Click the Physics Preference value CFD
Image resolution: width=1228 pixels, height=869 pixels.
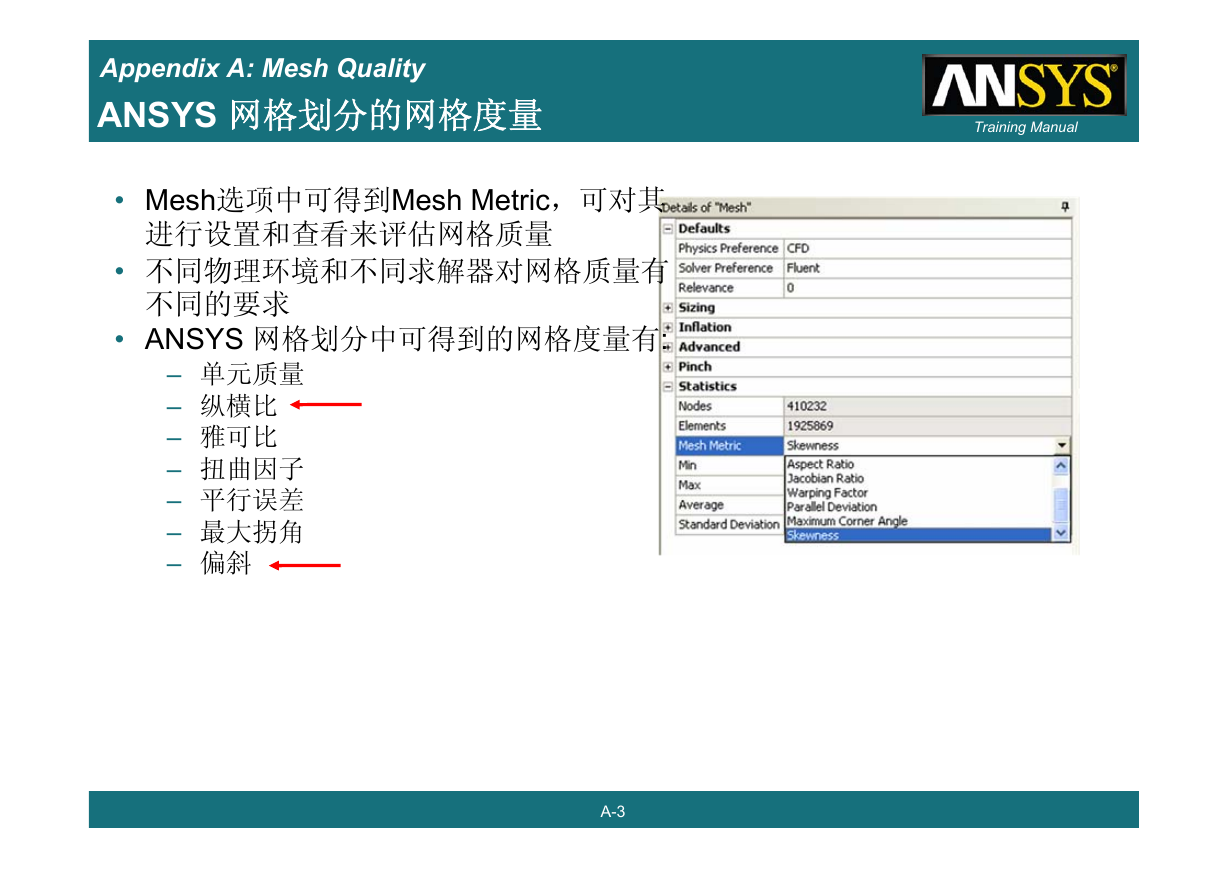coord(798,248)
